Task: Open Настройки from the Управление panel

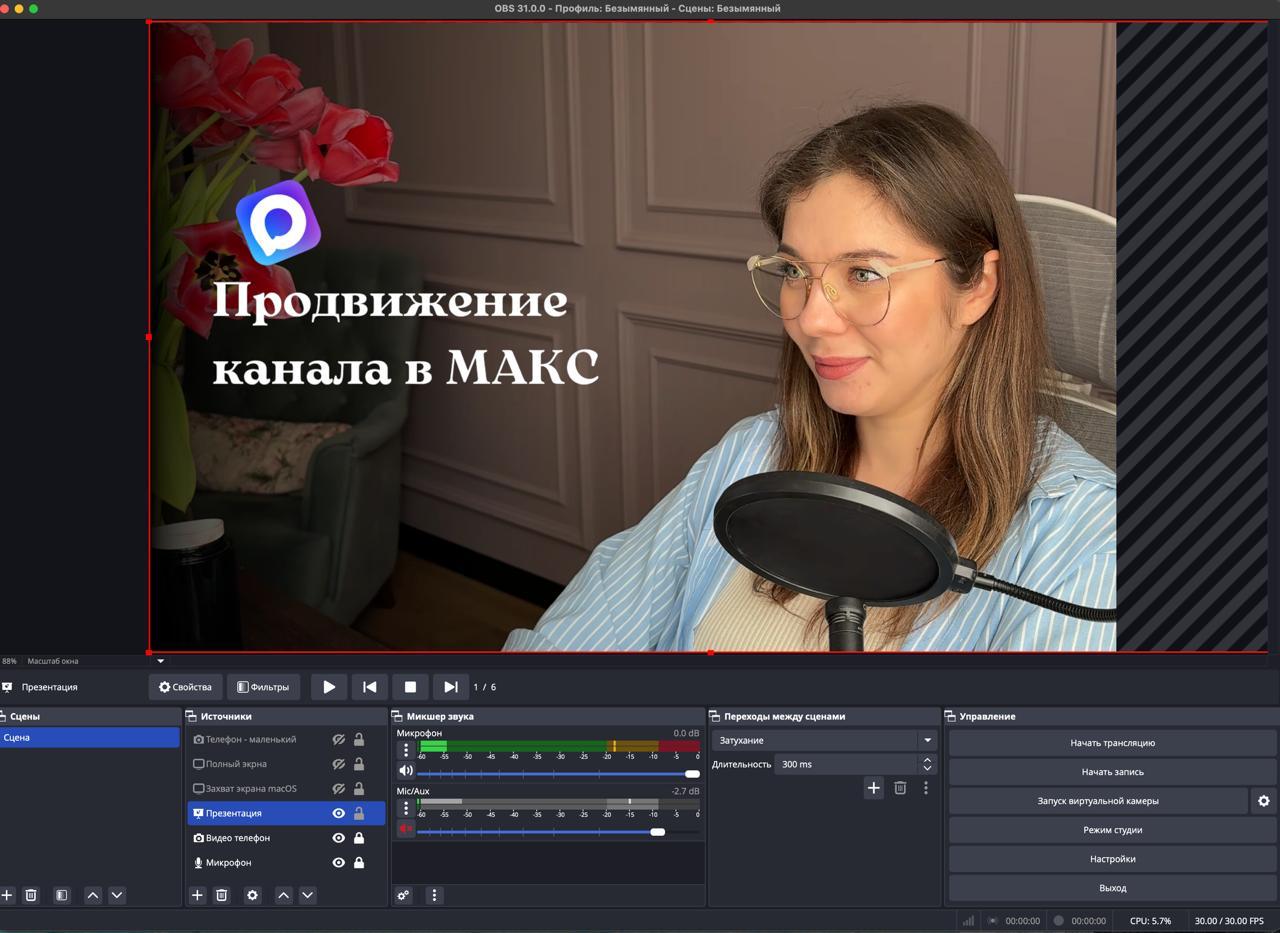Action: [1112, 858]
